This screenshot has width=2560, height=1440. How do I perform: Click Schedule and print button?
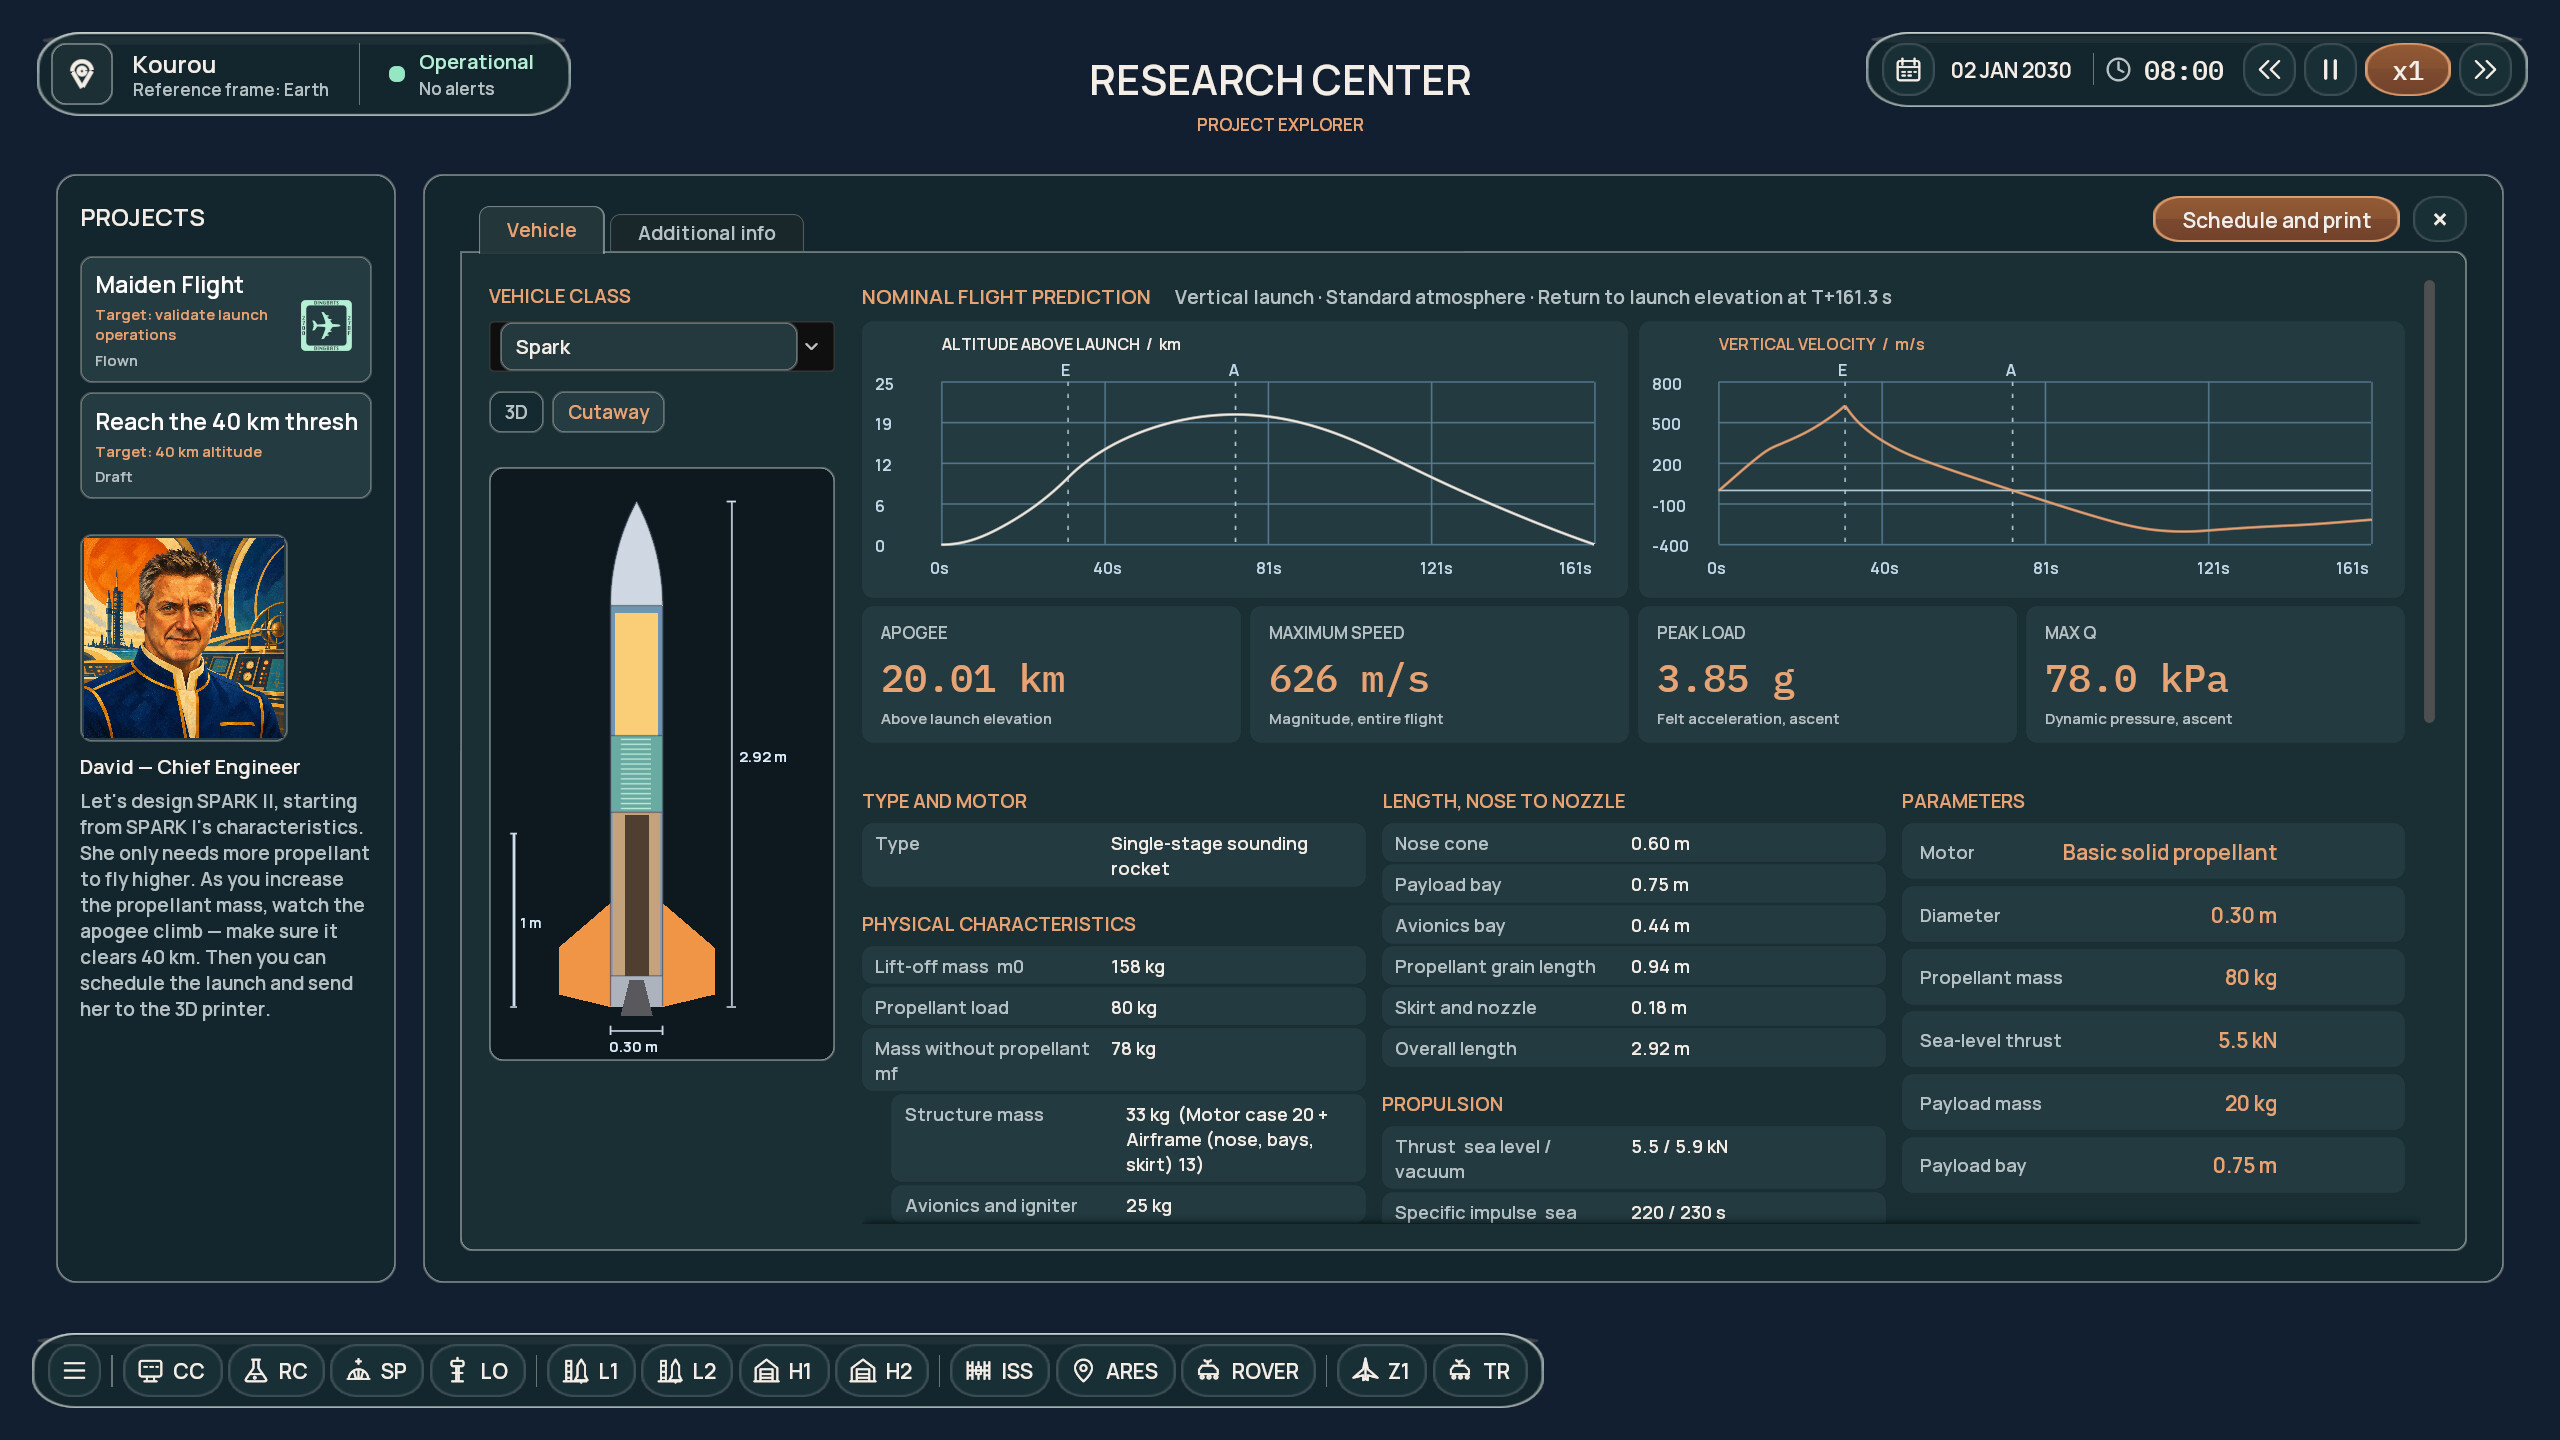[2276, 220]
